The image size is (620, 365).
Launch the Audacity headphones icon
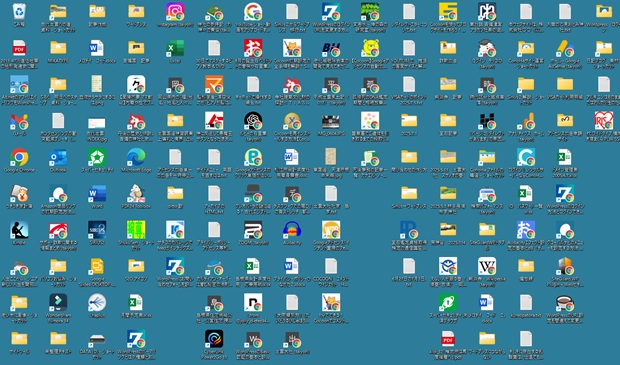click(292, 230)
